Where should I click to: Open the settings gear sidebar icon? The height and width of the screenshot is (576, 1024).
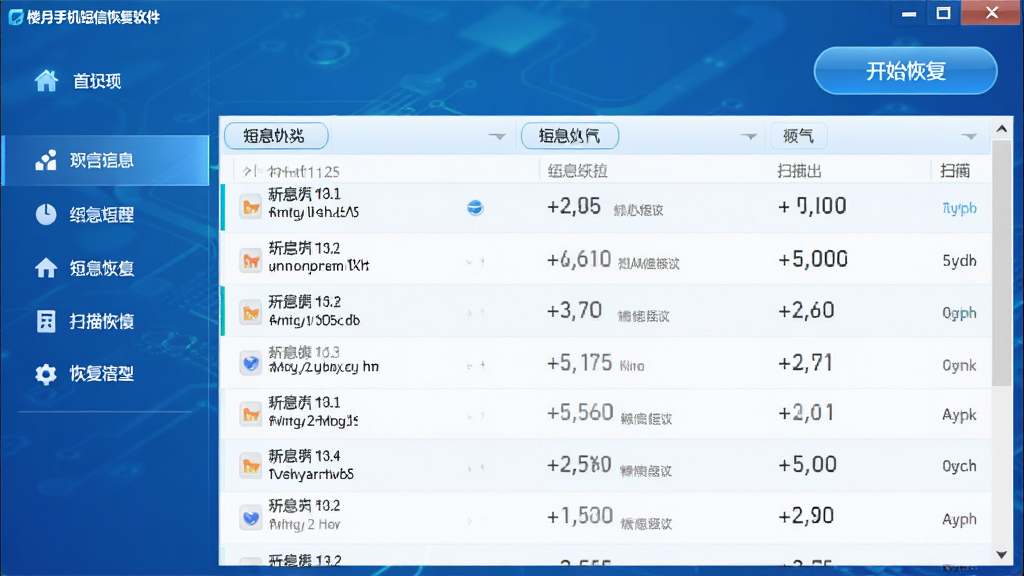click(46, 374)
